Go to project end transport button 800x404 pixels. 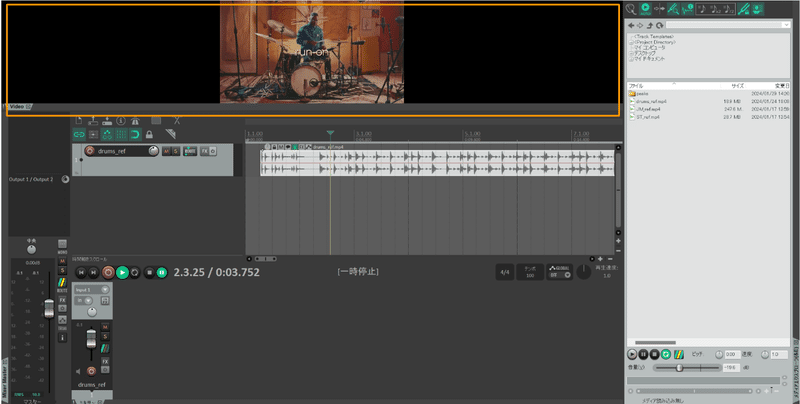click(x=93, y=273)
